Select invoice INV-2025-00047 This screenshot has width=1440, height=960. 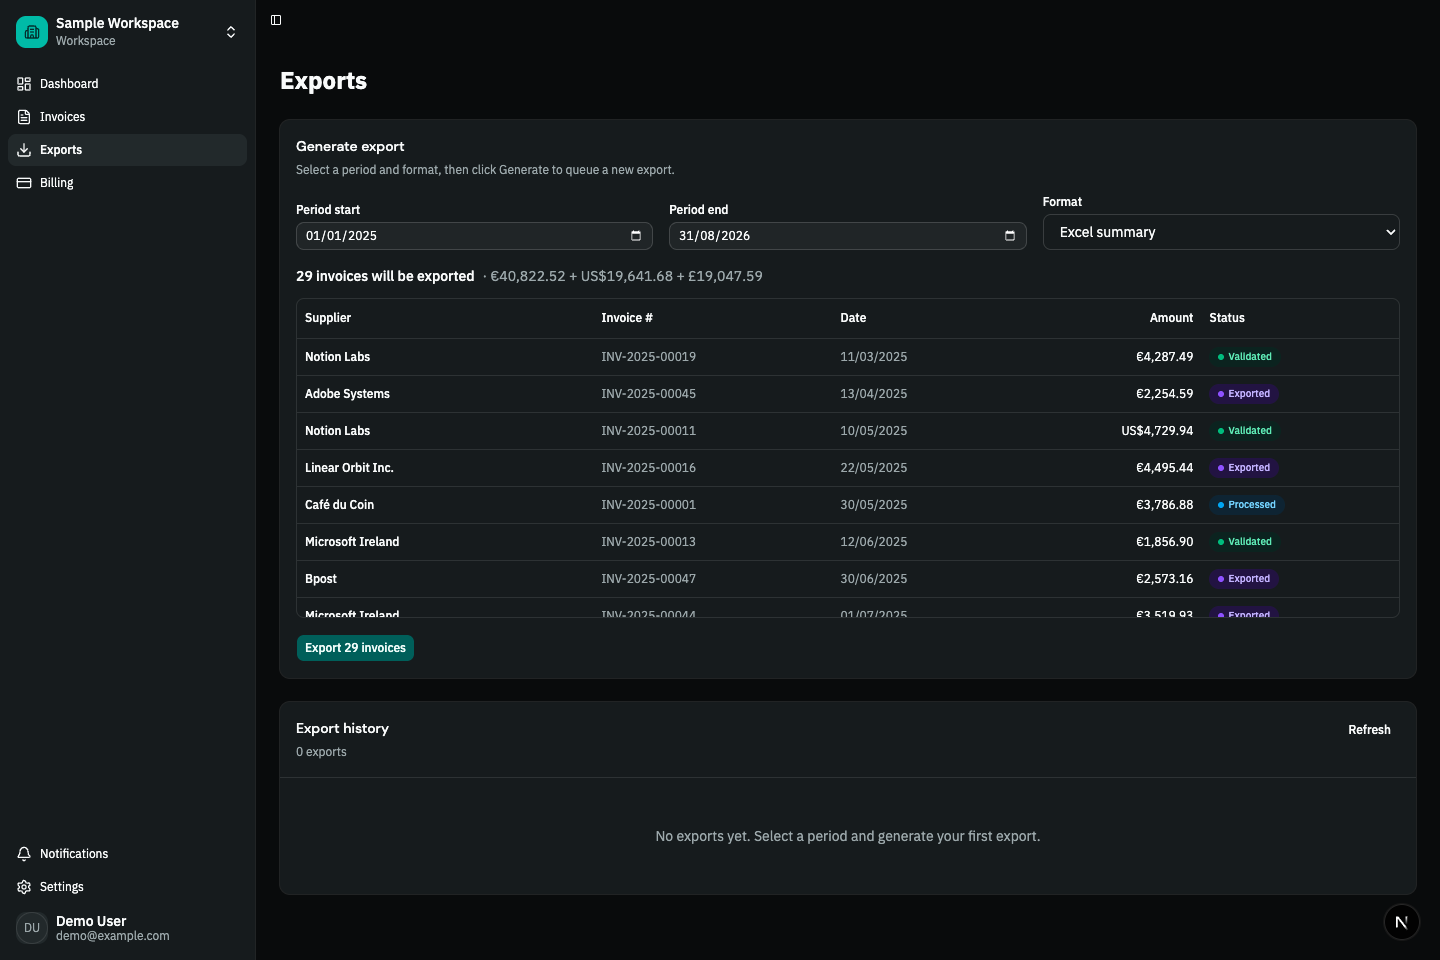(648, 579)
